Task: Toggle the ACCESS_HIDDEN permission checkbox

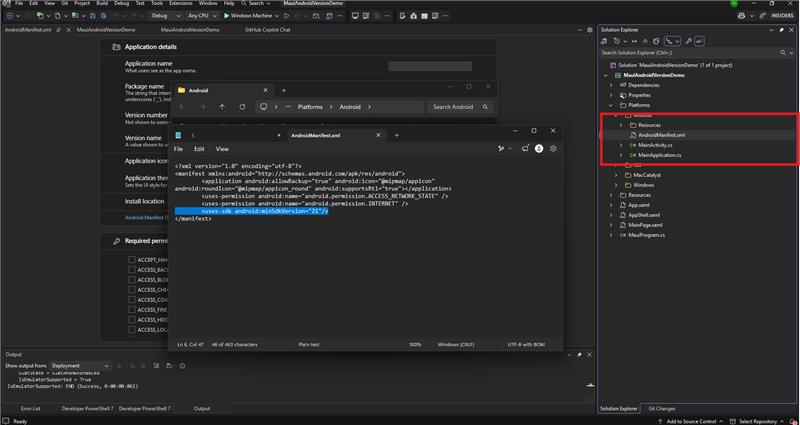Action: click(x=132, y=319)
